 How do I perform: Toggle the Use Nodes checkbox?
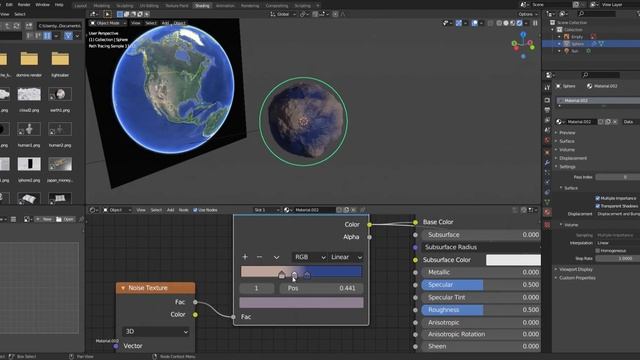click(195, 210)
